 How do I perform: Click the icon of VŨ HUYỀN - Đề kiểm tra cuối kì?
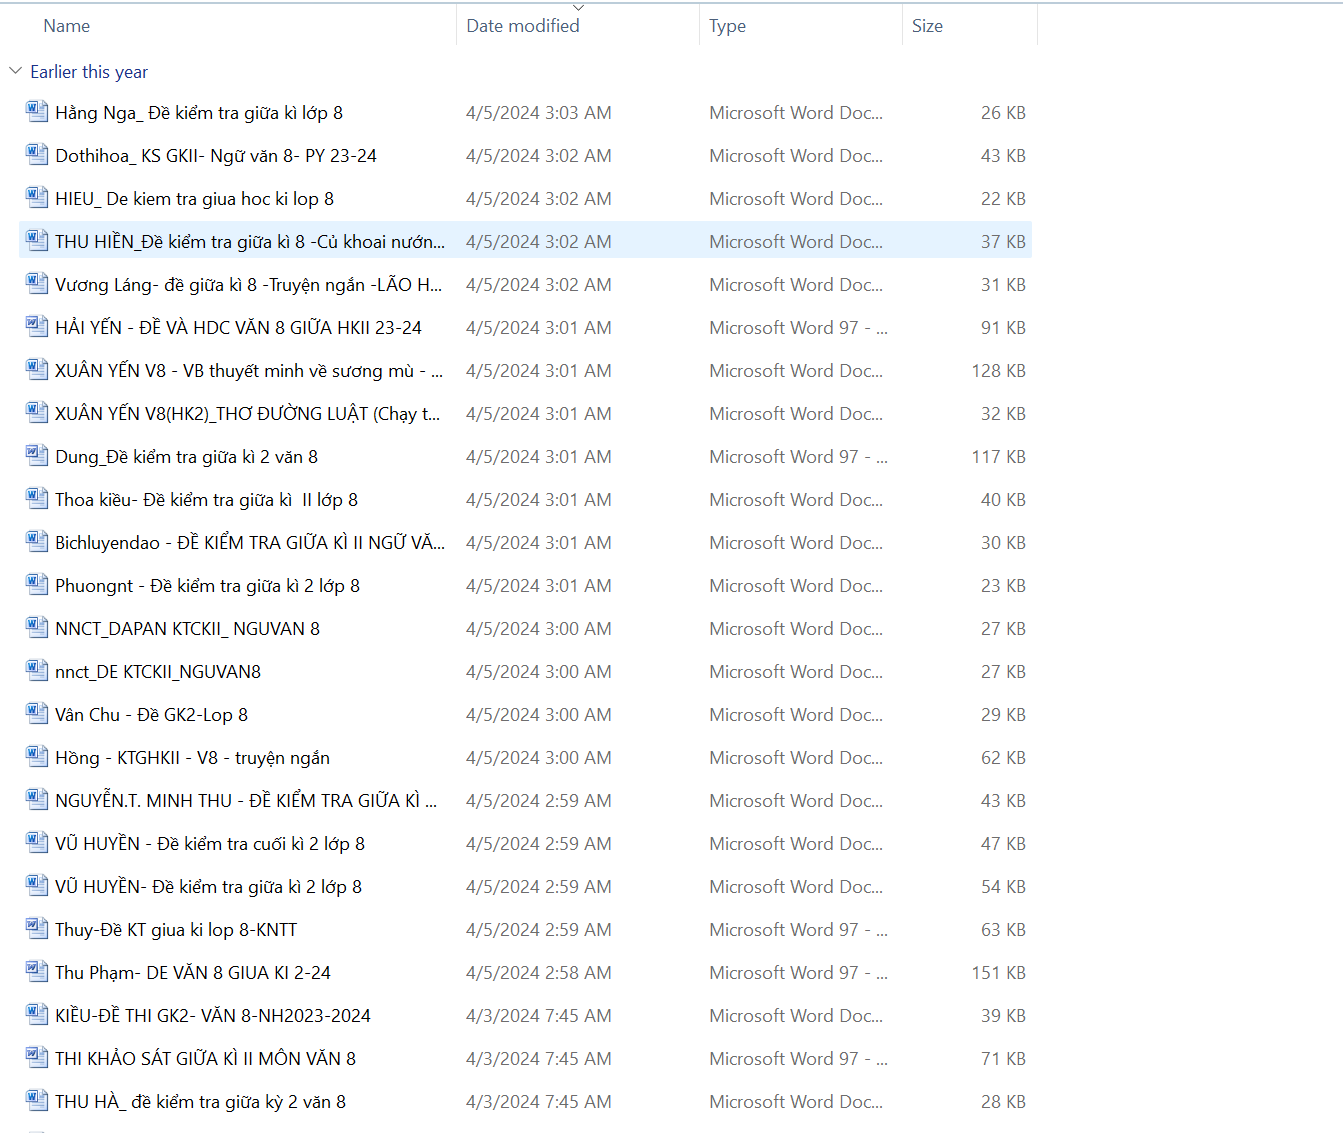pyautogui.click(x=37, y=842)
